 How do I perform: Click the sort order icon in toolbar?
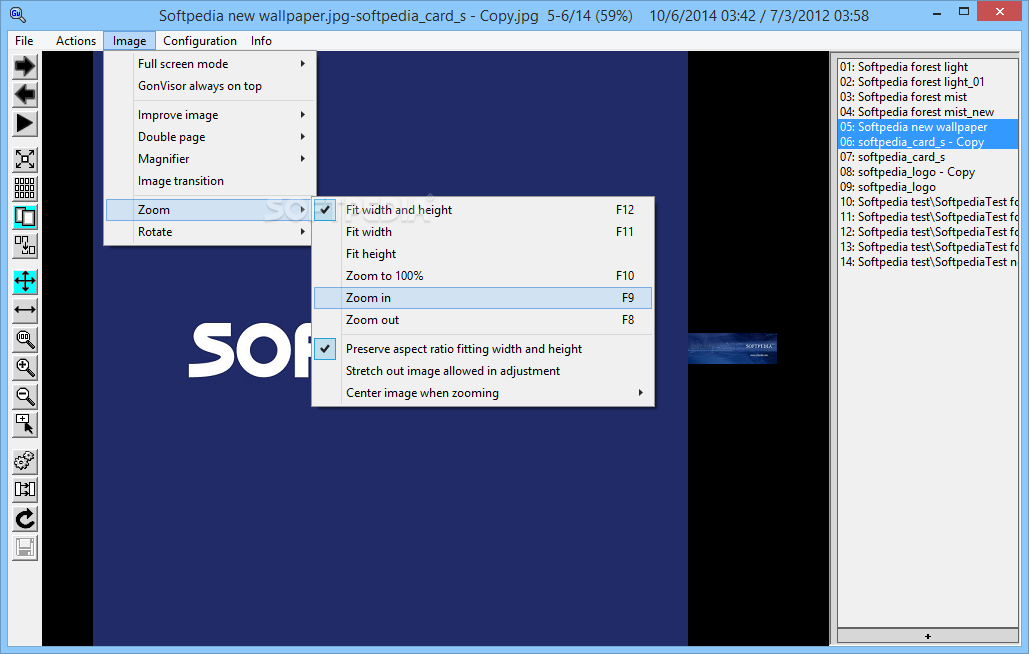point(25,246)
